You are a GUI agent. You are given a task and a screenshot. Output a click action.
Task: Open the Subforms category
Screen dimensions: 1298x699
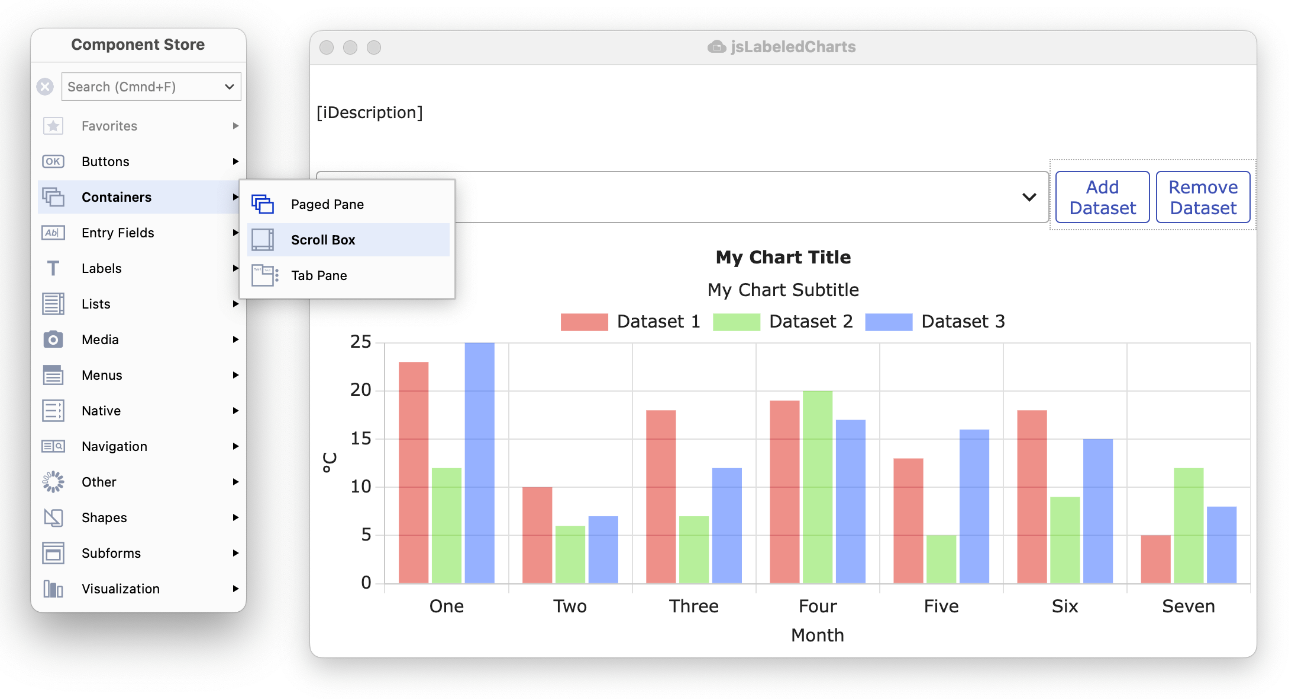pyautogui.click(x=140, y=553)
